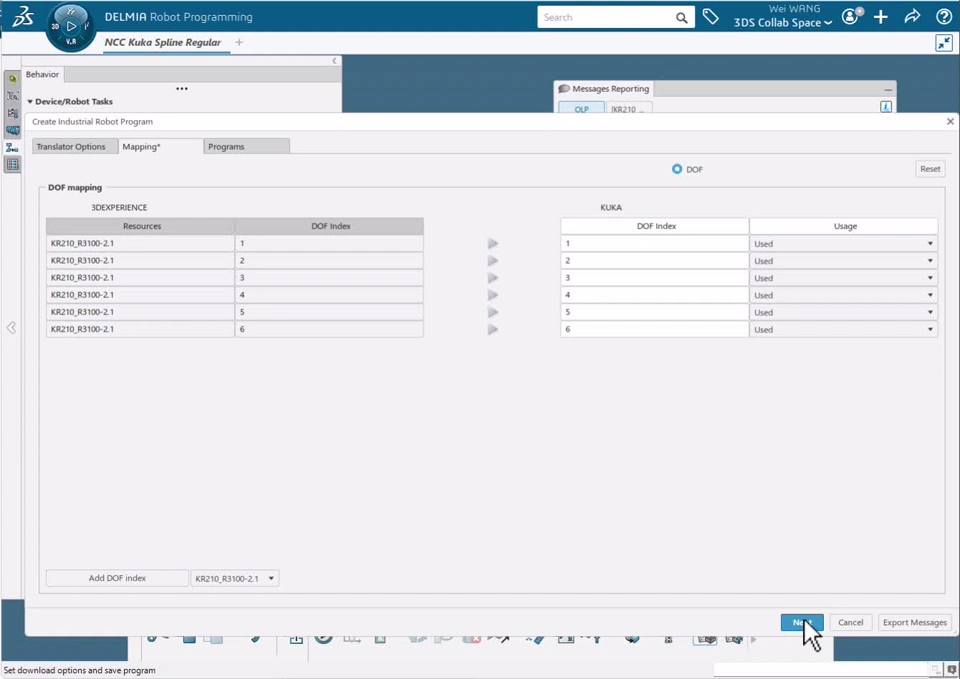Open the Usage dropdown for KUKA DOF 4

click(843, 295)
